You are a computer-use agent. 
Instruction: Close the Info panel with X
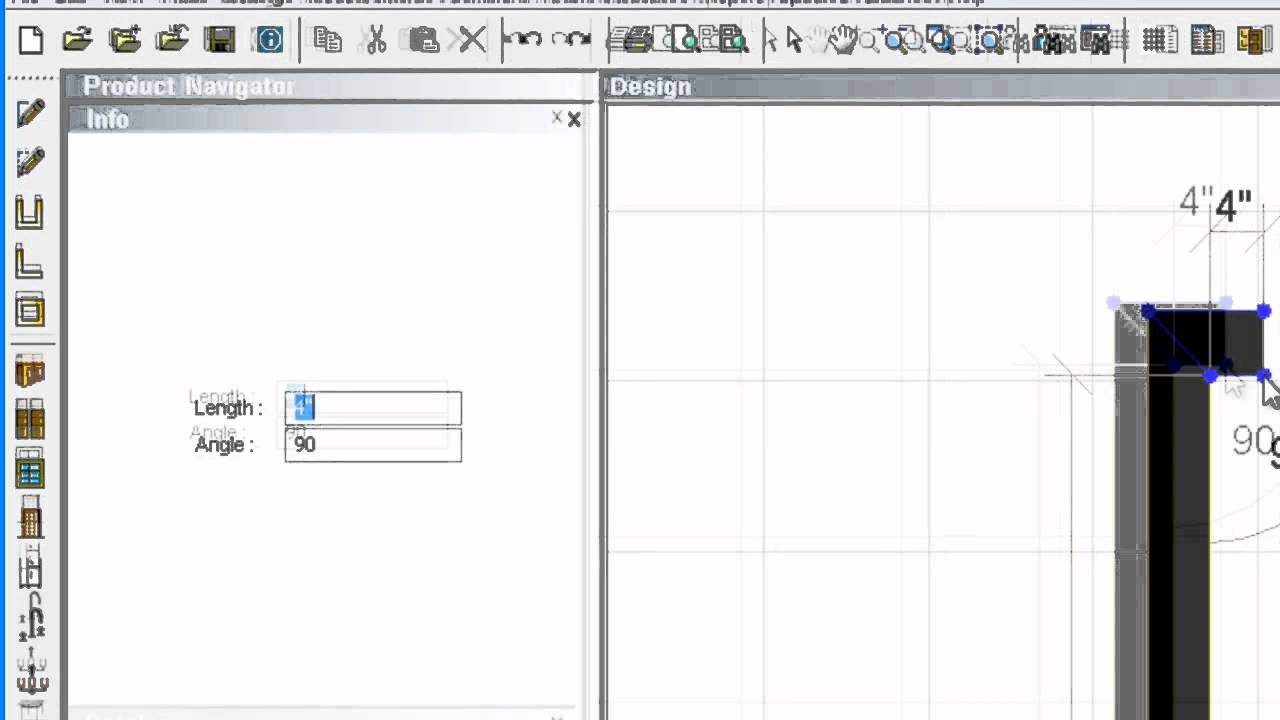[x=574, y=120]
